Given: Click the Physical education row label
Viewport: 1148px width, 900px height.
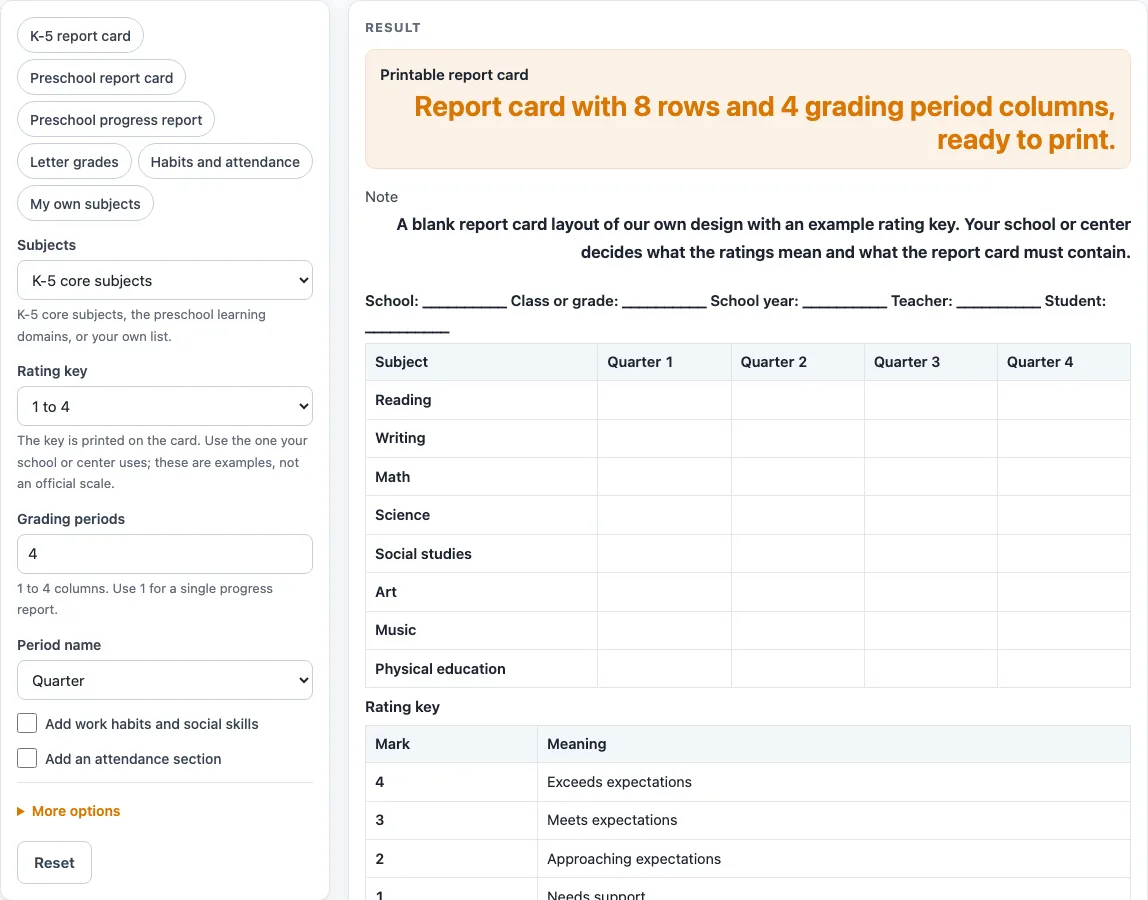Looking at the screenshot, I should tap(440, 669).
